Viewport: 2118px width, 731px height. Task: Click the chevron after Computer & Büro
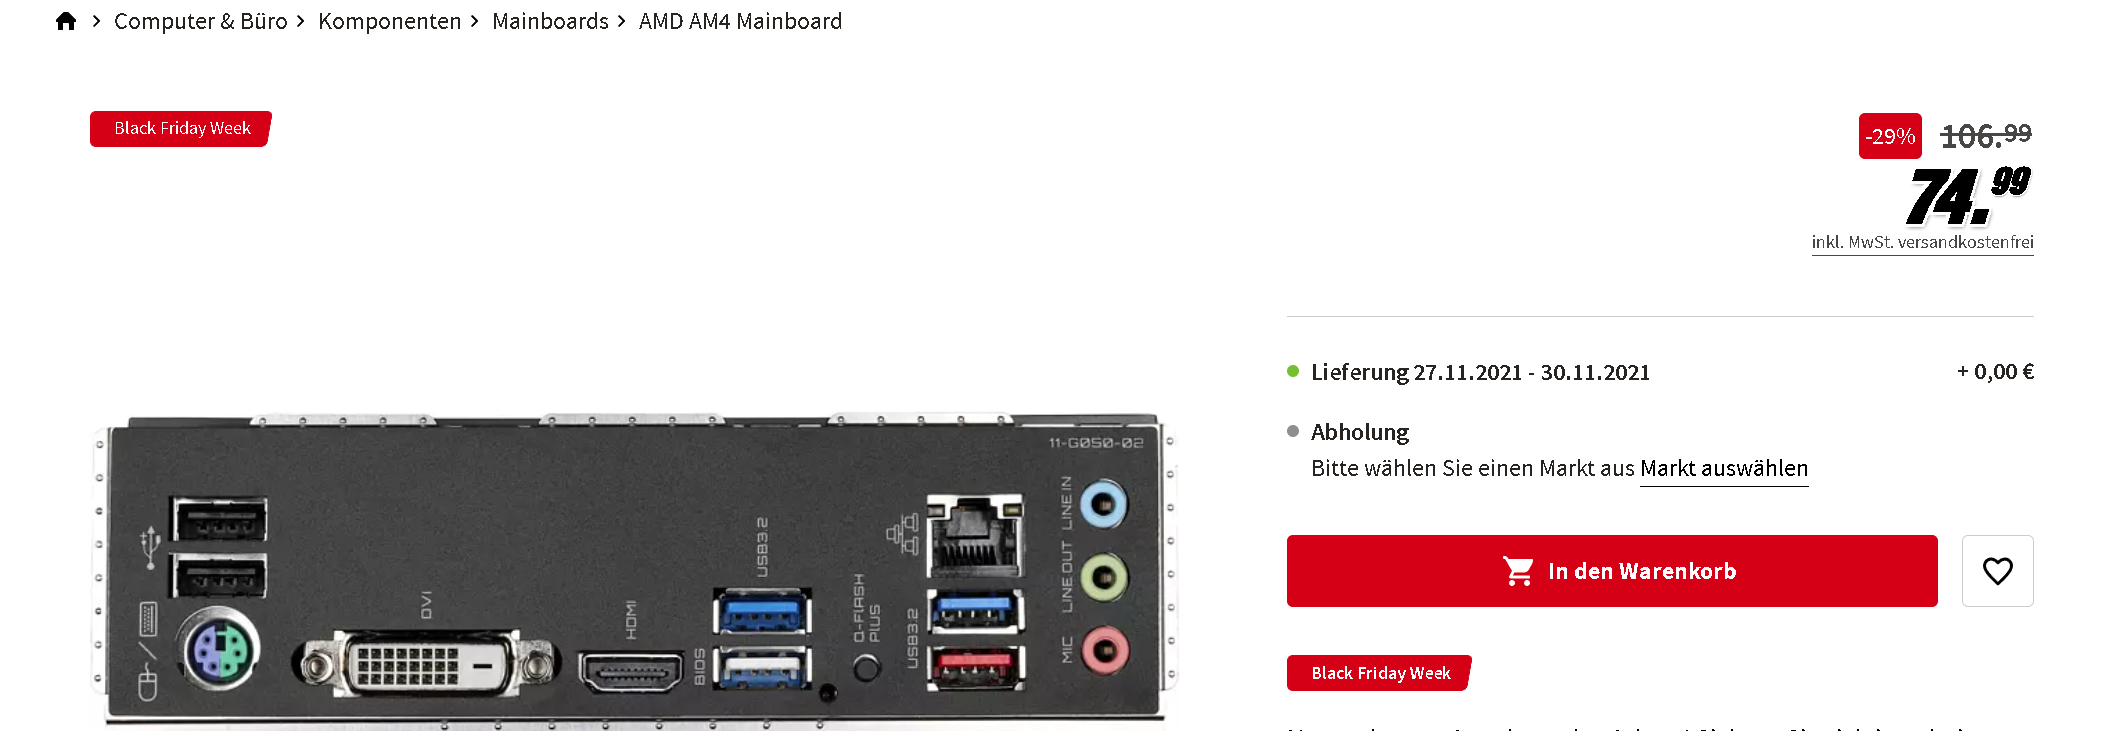tap(300, 21)
